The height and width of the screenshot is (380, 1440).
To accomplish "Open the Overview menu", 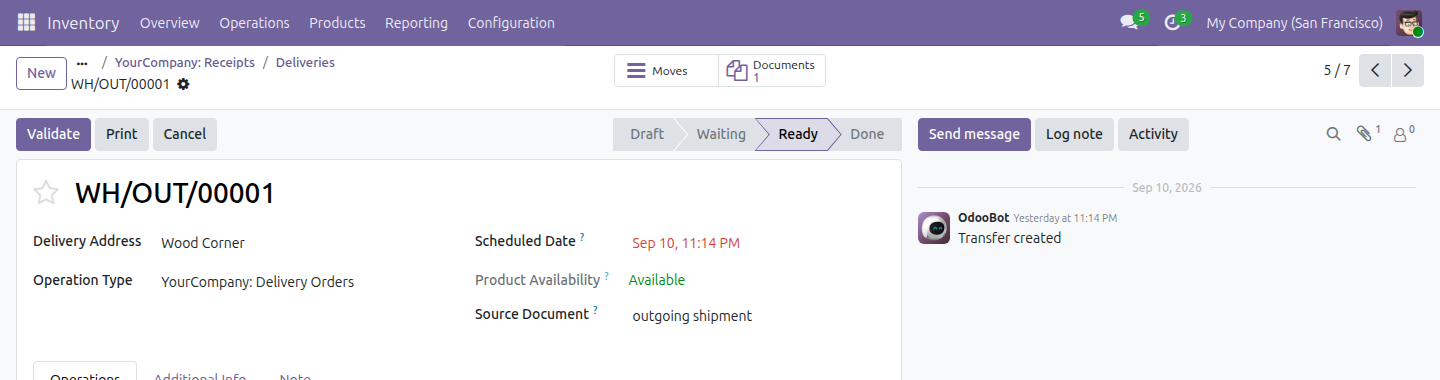I will 170,22.
